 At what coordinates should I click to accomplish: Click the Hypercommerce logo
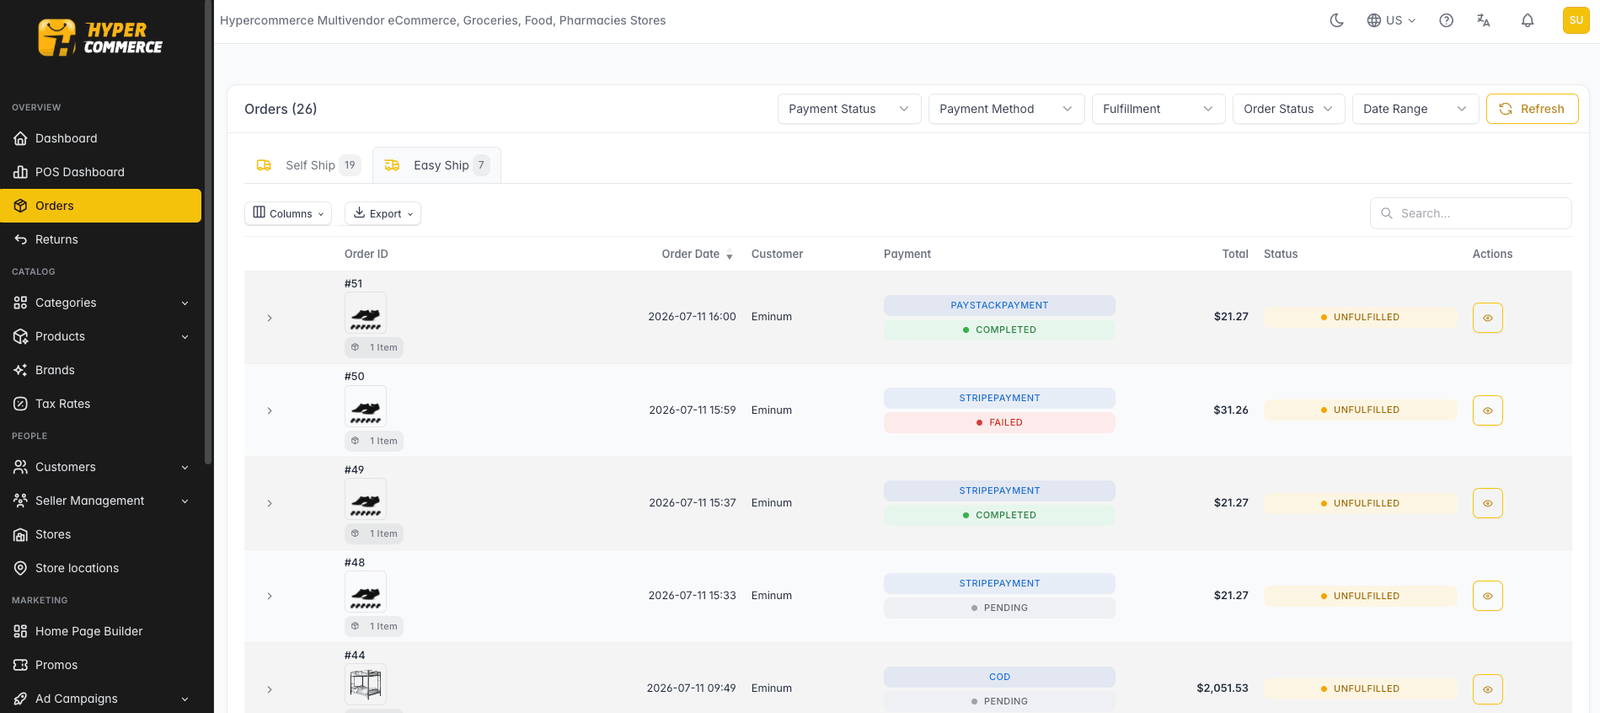tap(100, 38)
